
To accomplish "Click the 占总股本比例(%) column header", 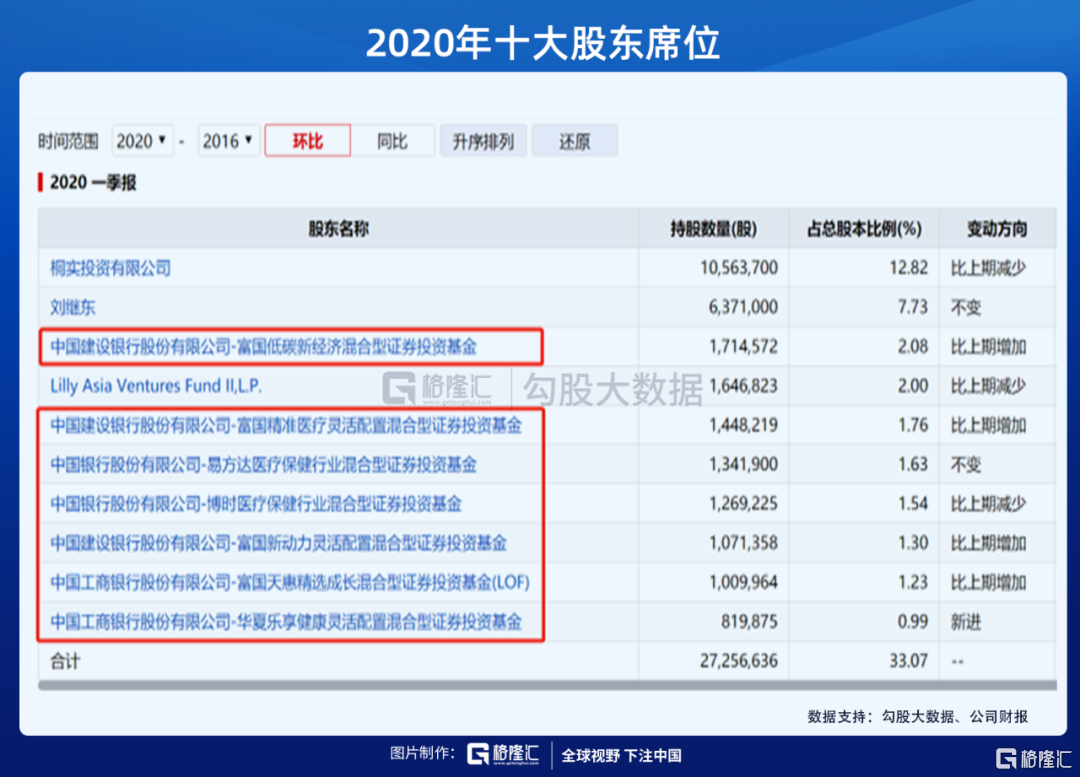I will pyautogui.click(x=864, y=229).
